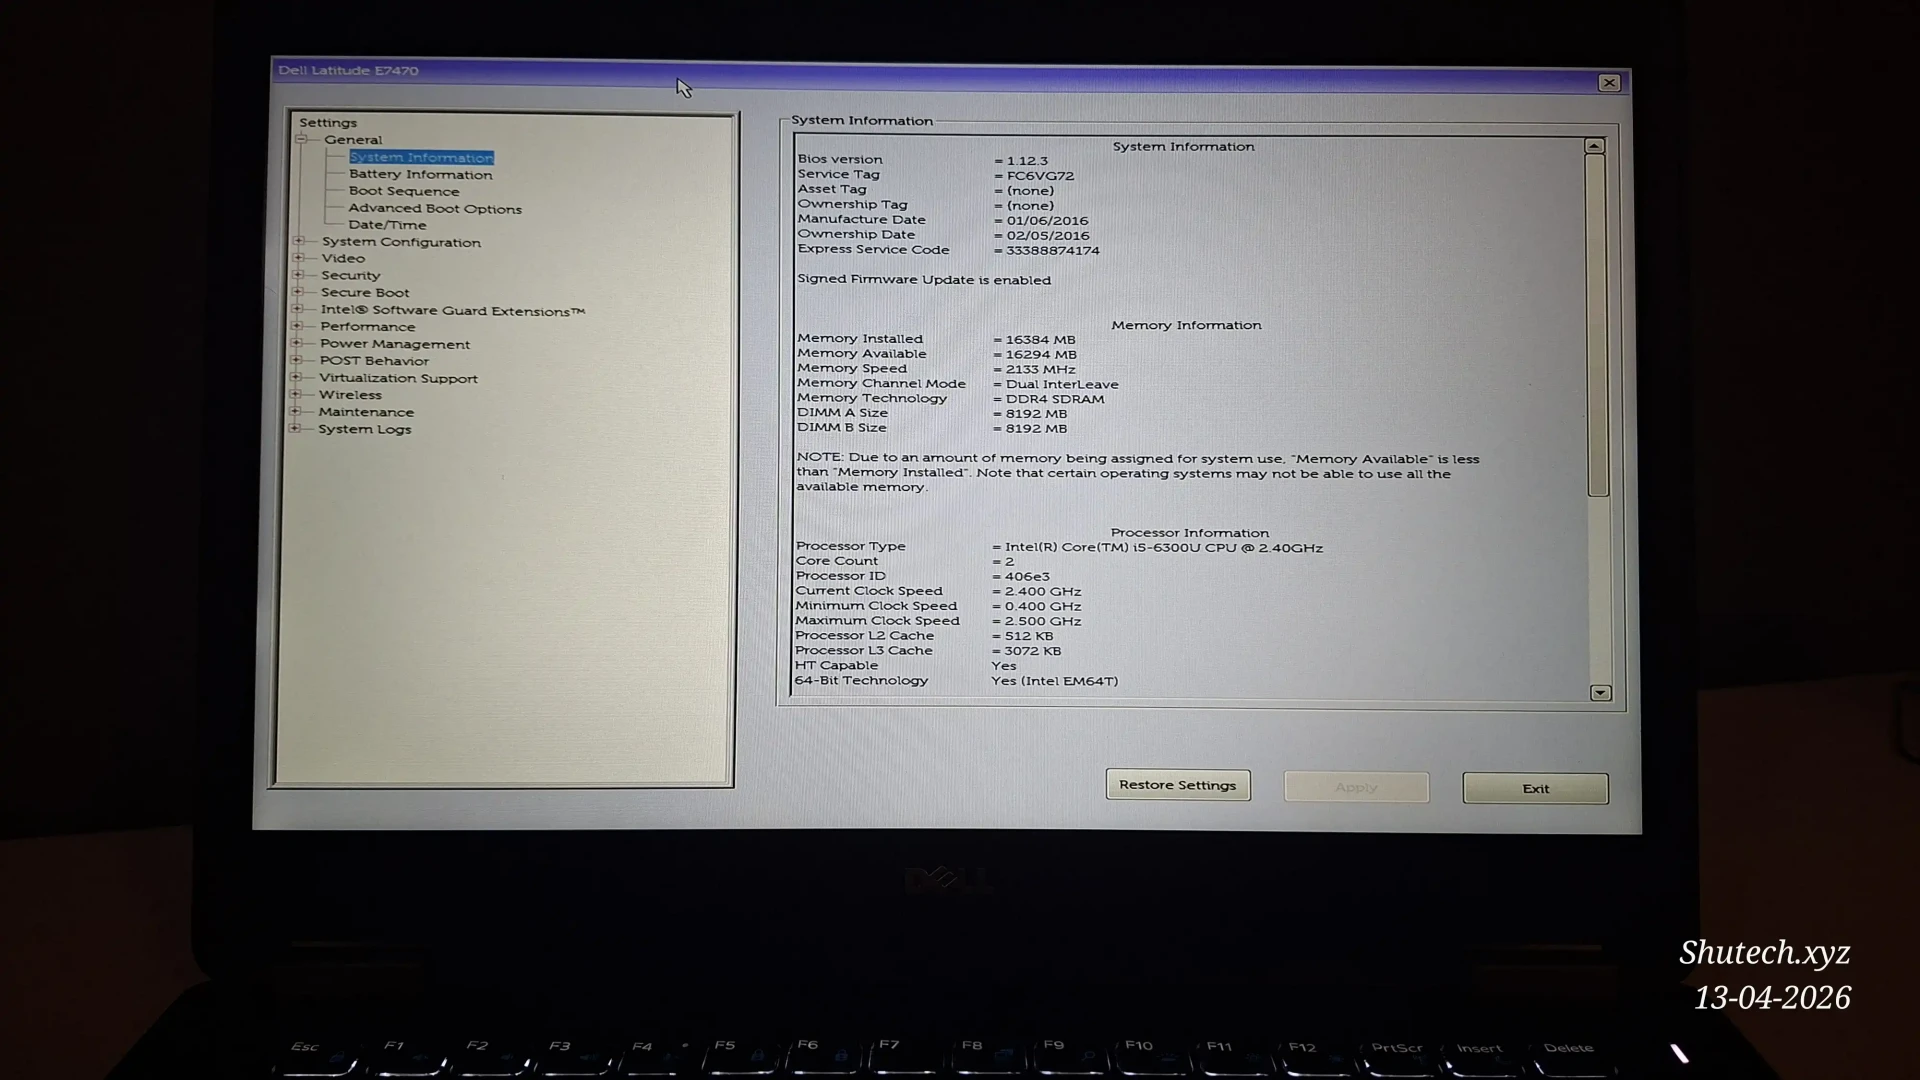1920x1080 pixels.
Task: Select the Security category label
Action: point(350,275)
